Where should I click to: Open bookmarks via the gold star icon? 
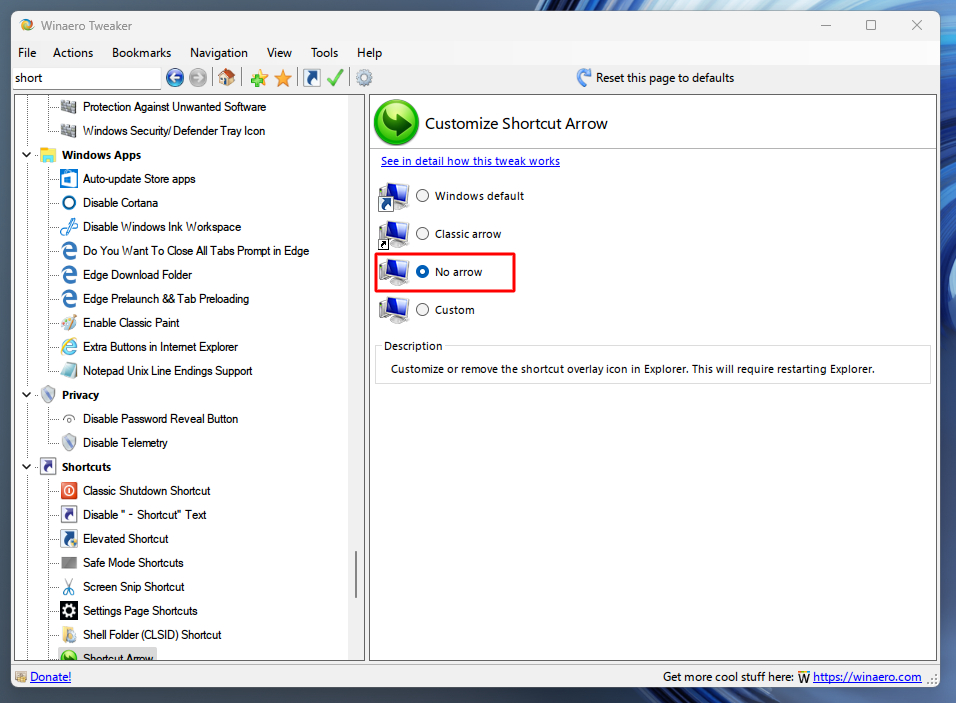click(x=281, y=77)
